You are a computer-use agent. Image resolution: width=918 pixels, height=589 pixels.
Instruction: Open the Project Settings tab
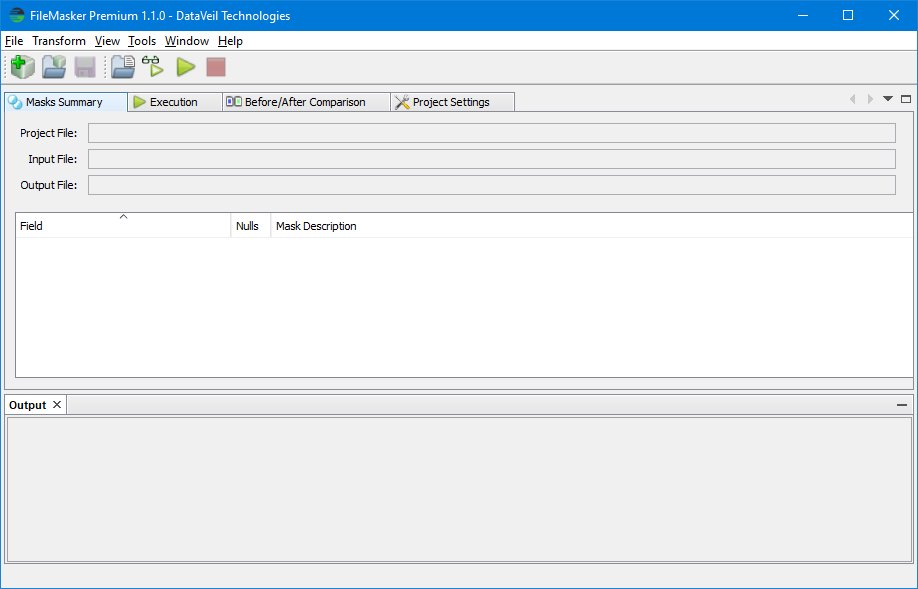452,102
